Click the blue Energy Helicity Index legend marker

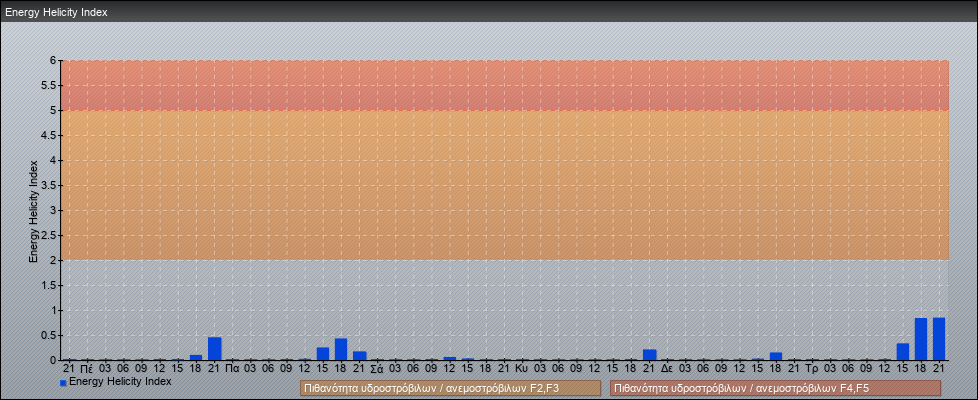point(63,382)
